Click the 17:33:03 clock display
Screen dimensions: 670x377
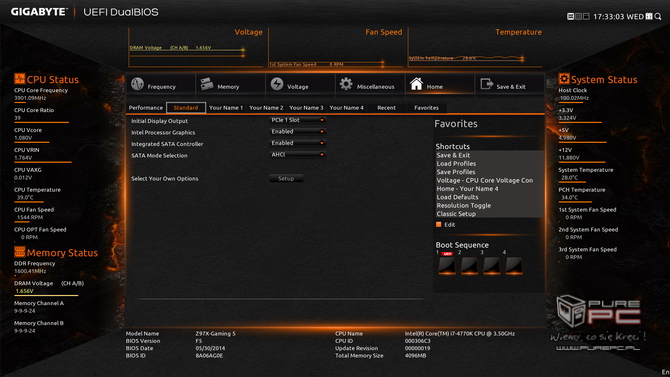point(609,17)
